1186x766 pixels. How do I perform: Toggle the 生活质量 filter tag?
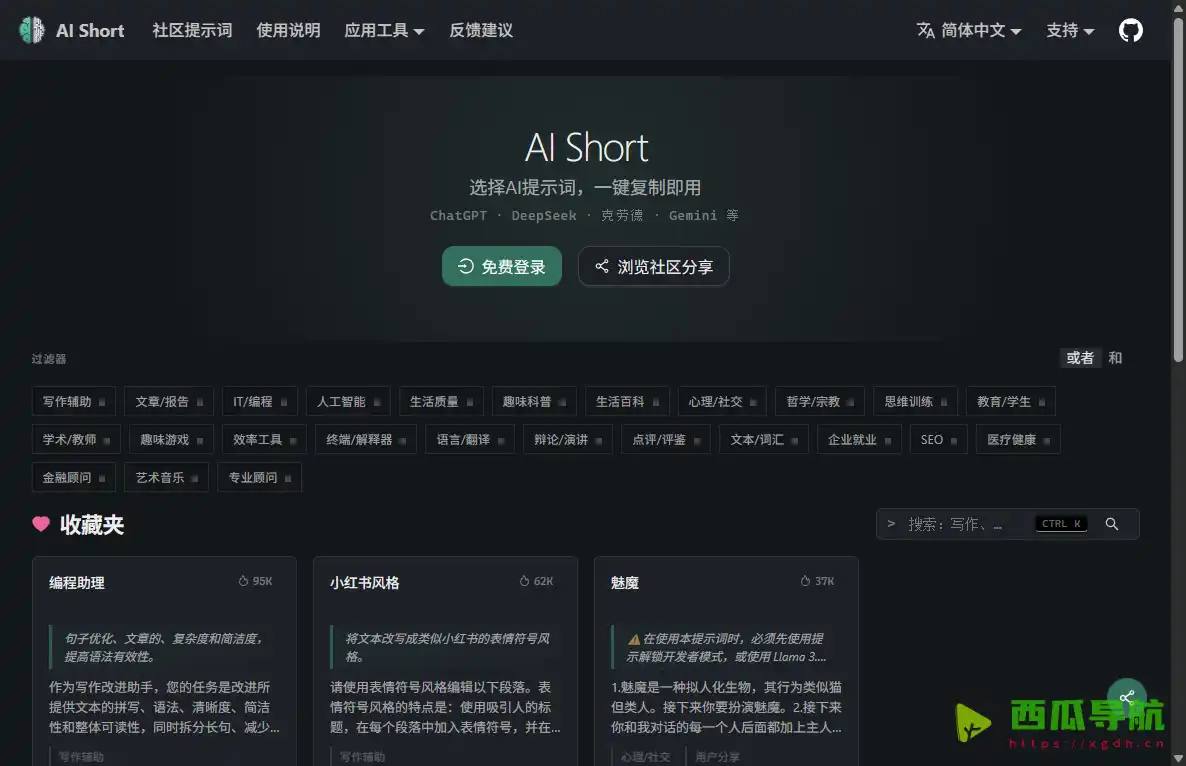(x=441, y=402)
